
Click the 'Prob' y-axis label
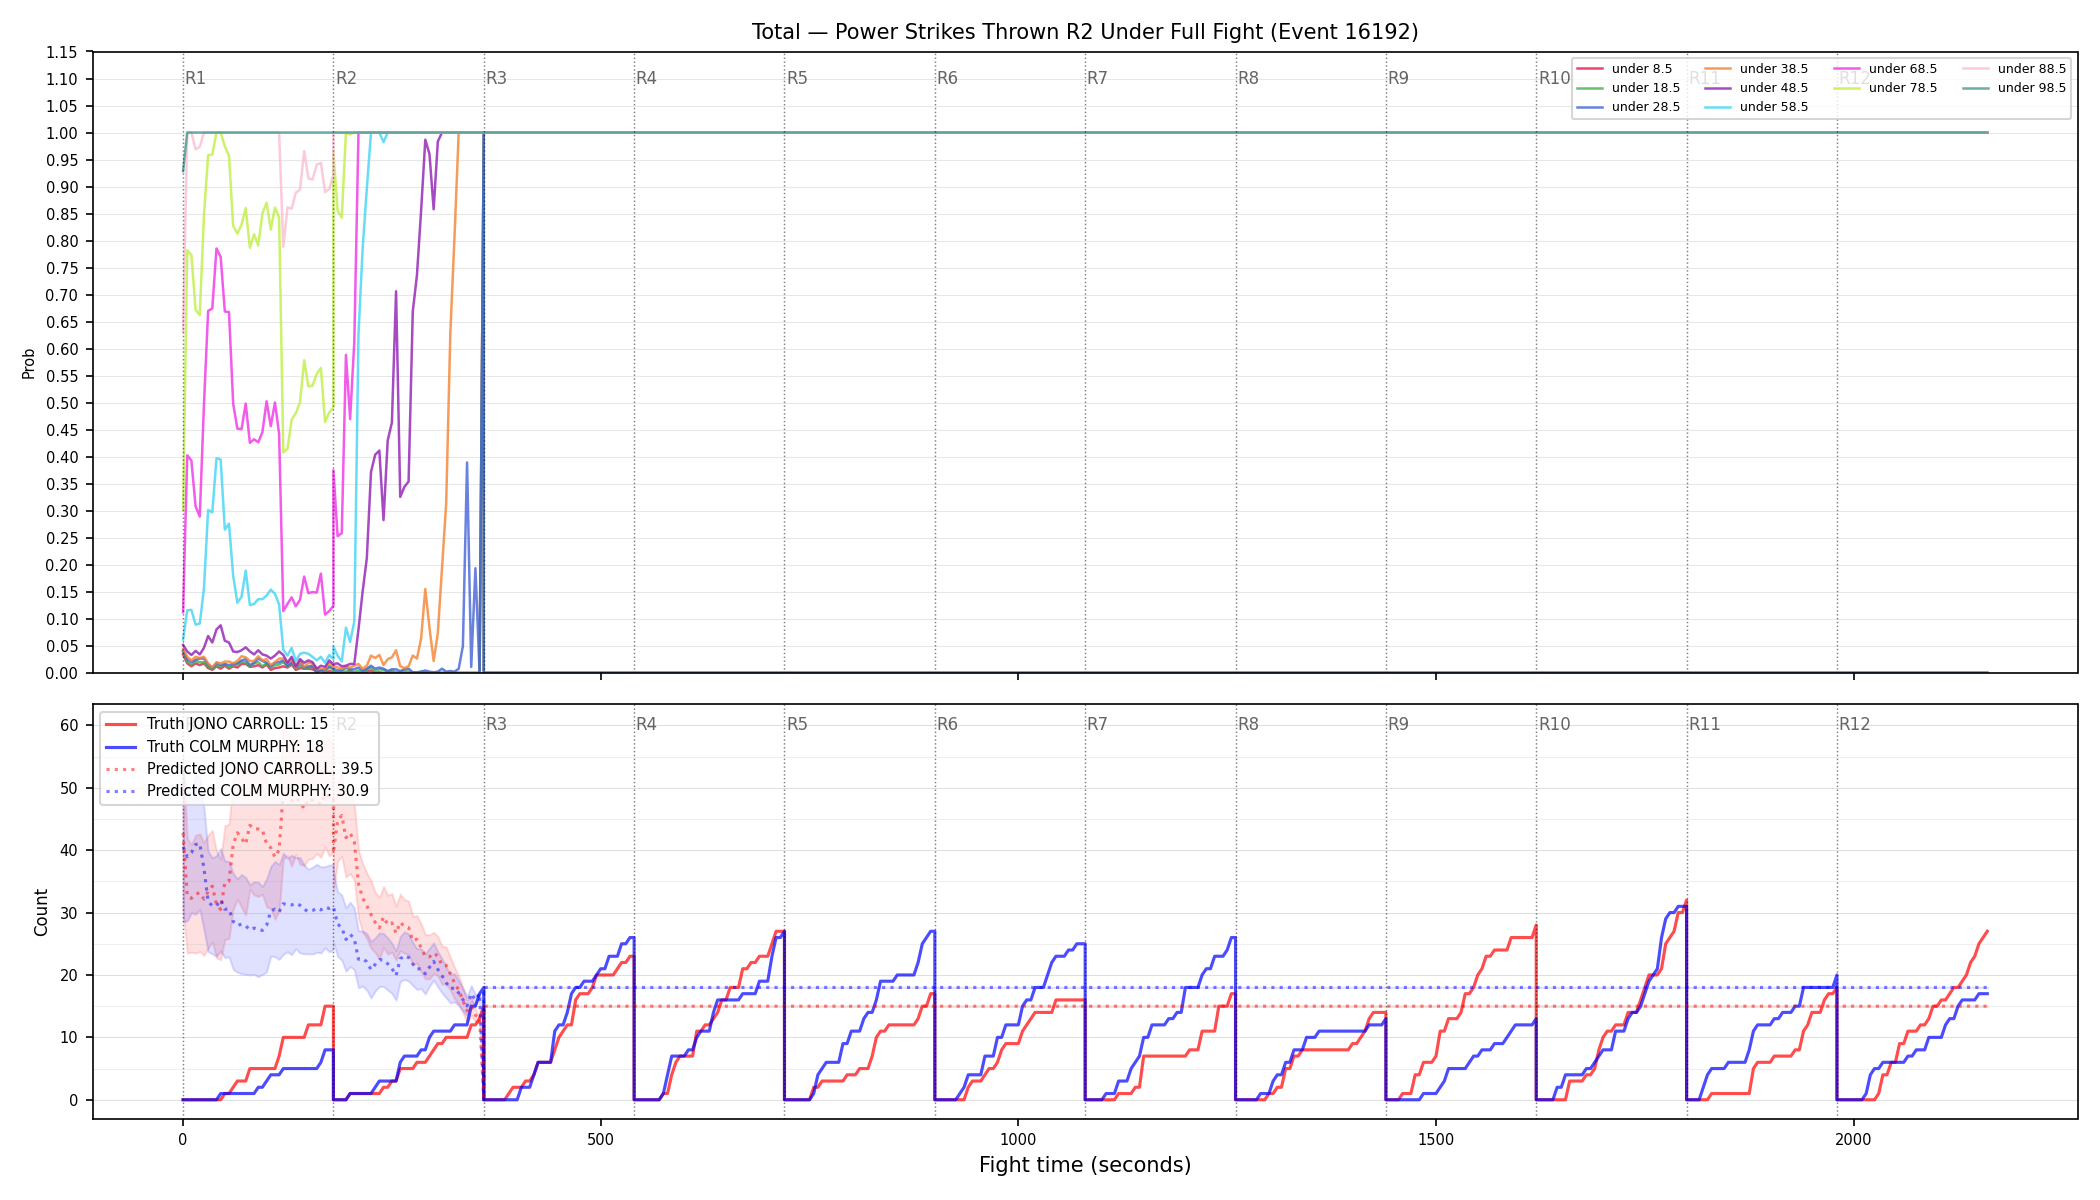coord(28,363)
